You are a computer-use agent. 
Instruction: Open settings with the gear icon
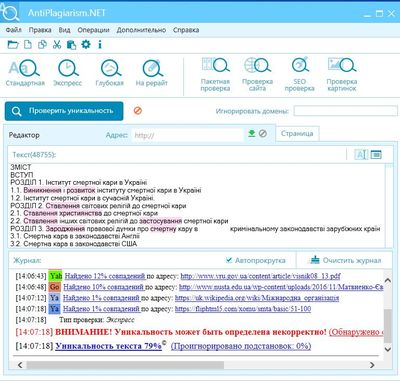pos(86,44)
